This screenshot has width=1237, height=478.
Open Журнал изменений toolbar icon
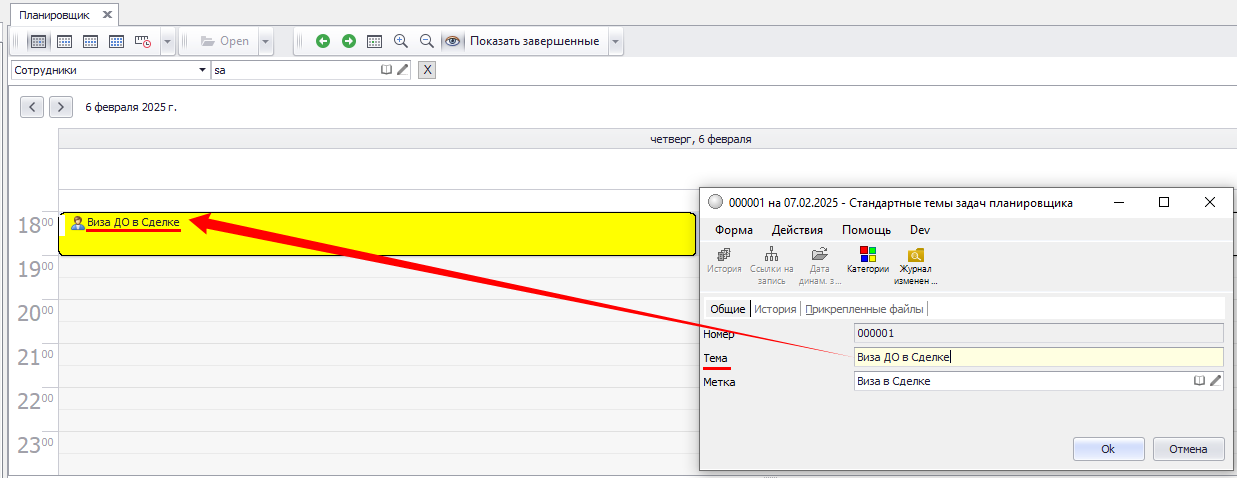[916, 260]
